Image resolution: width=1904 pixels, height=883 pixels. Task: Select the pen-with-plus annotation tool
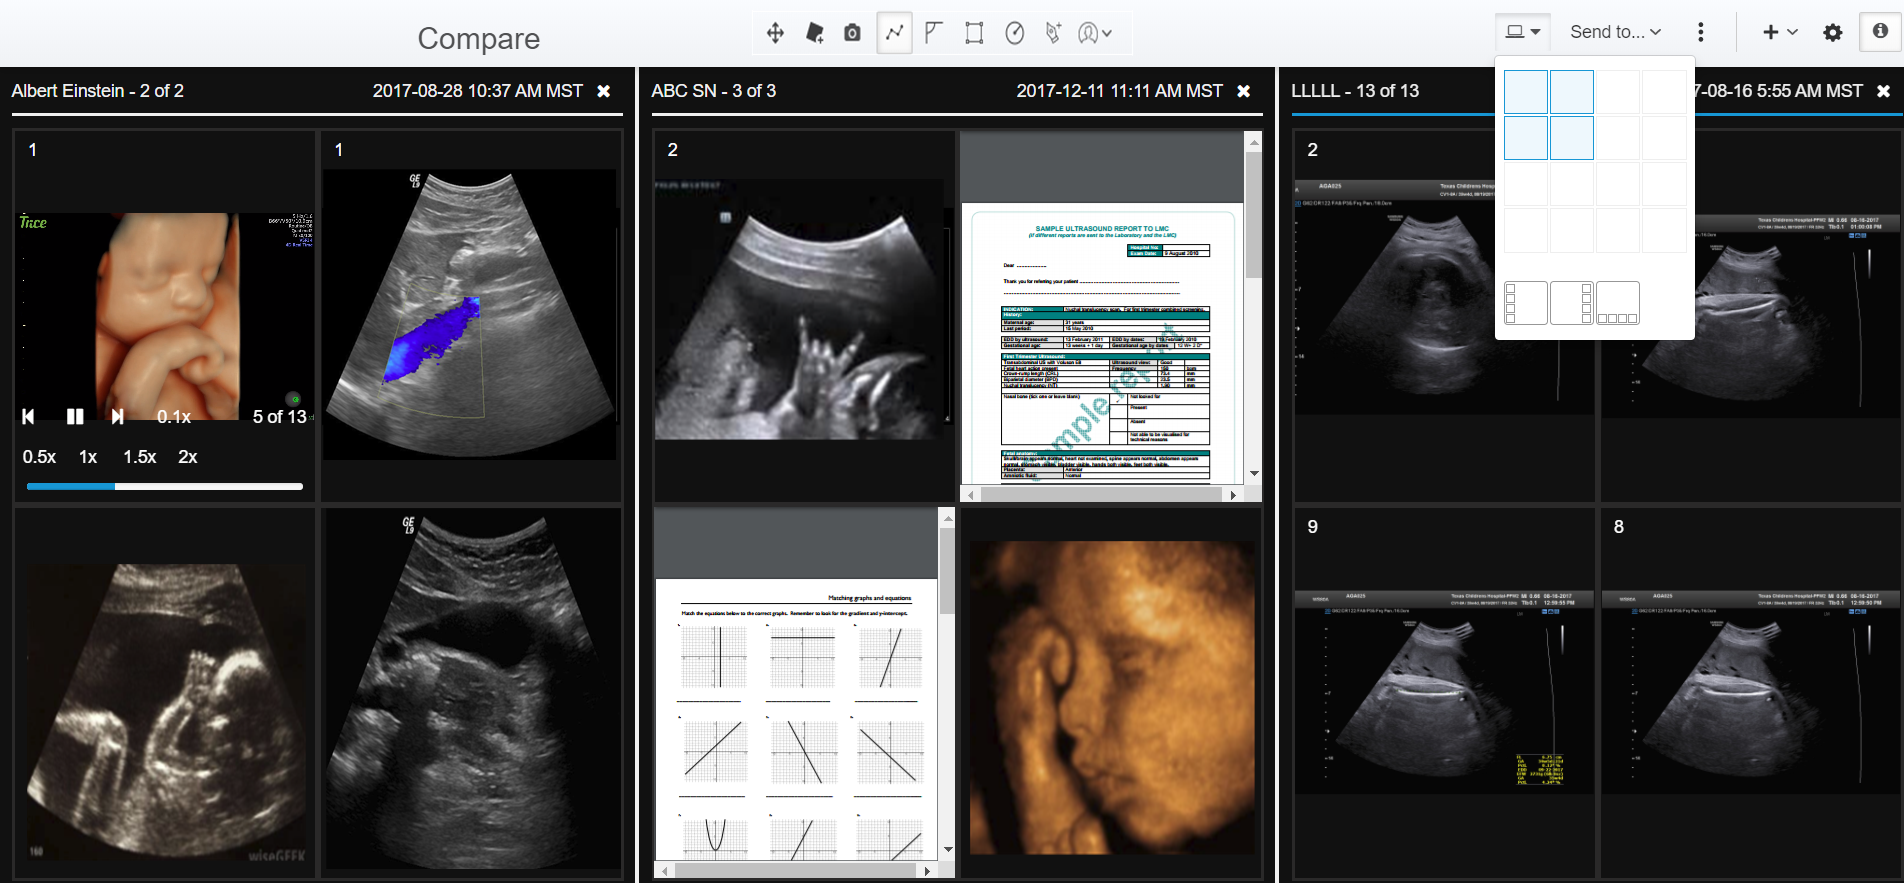[1053, 33]
